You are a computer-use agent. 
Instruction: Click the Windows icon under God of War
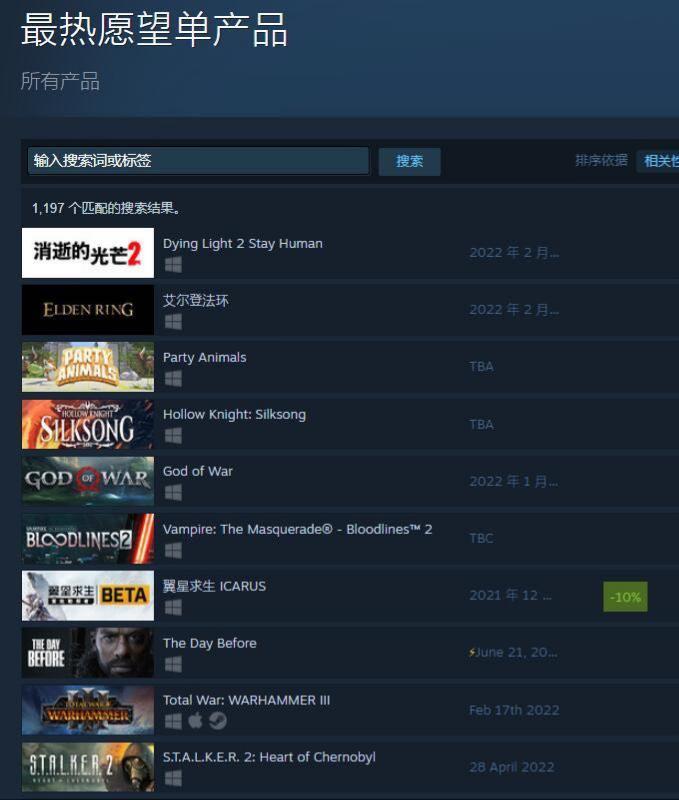(173, 492)
